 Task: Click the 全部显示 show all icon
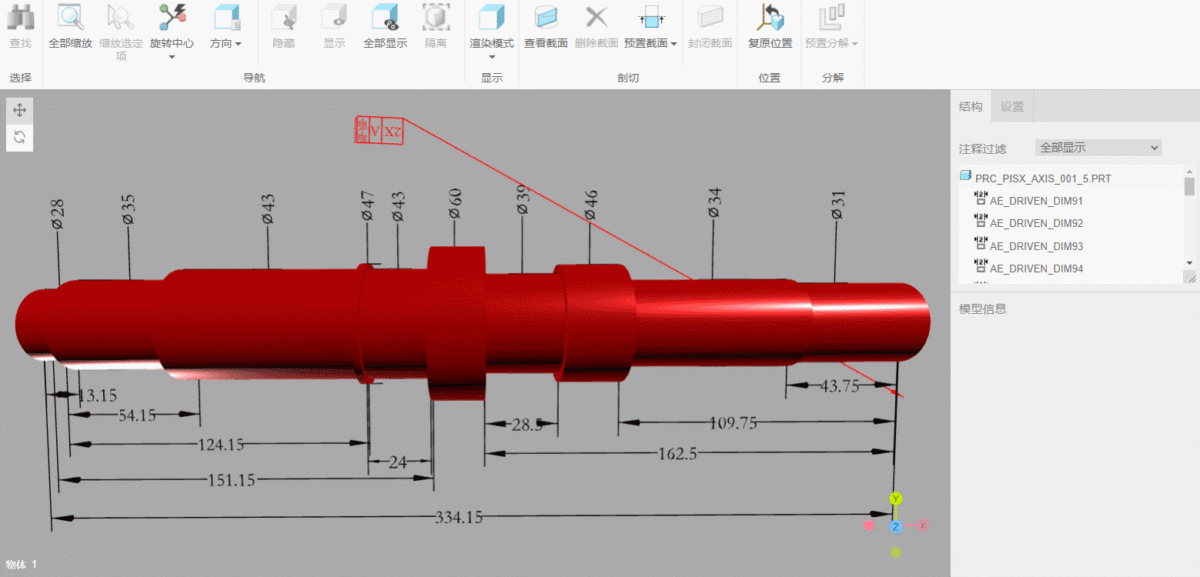point(385,17)
